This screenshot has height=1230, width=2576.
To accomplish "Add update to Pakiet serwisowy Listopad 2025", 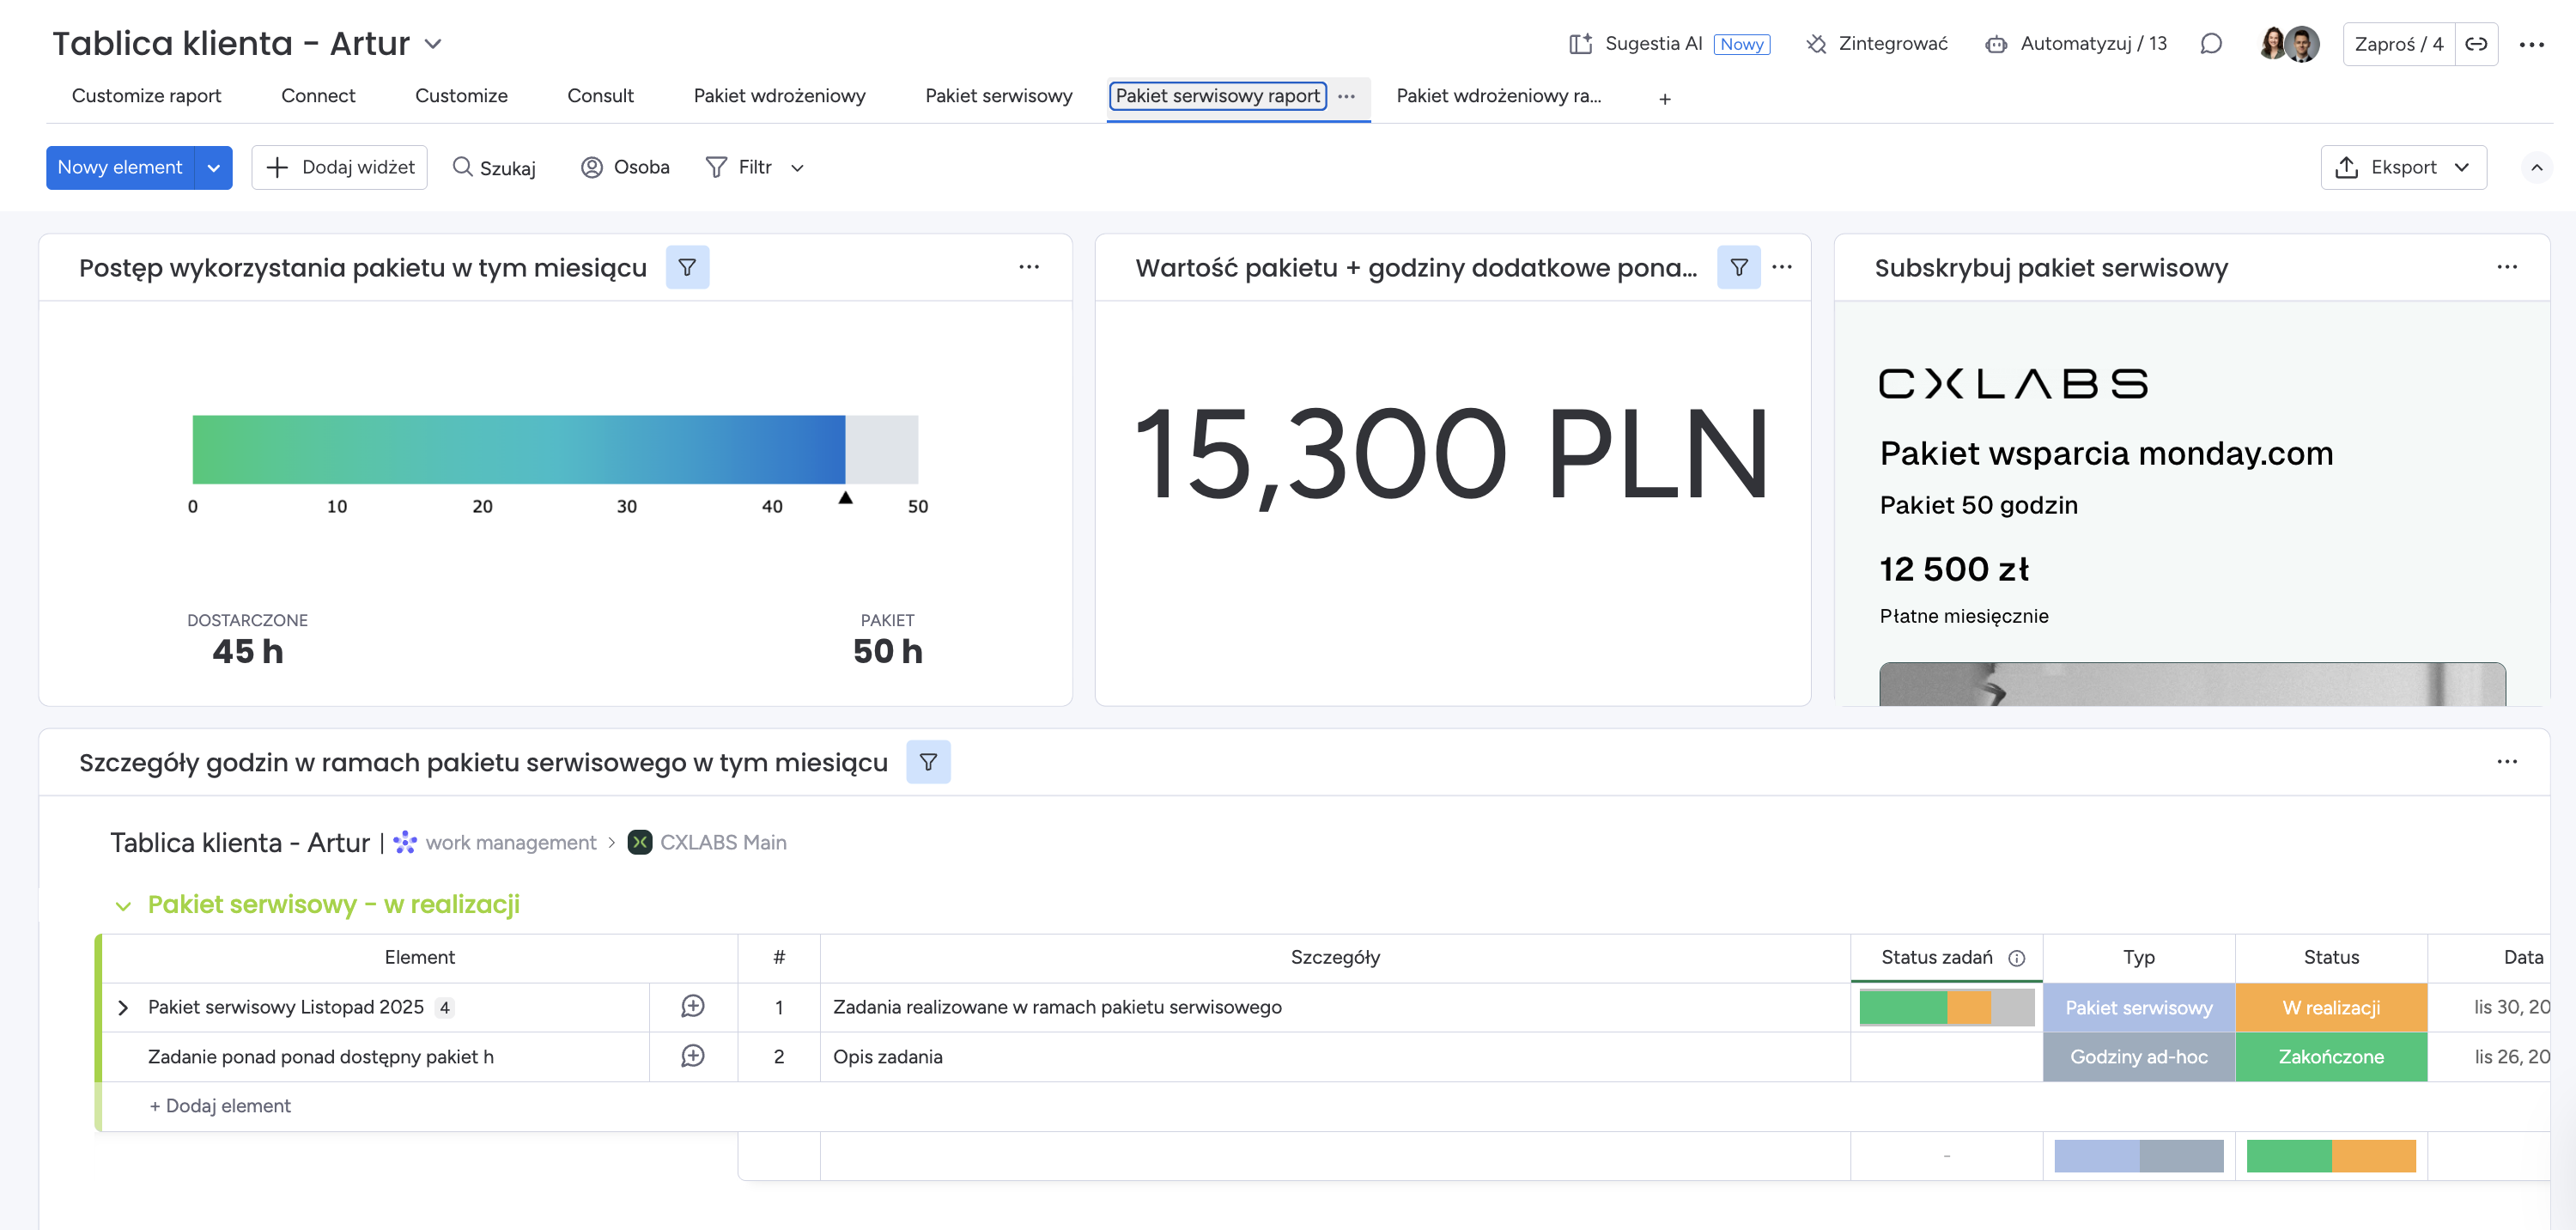I will 693,1007.
